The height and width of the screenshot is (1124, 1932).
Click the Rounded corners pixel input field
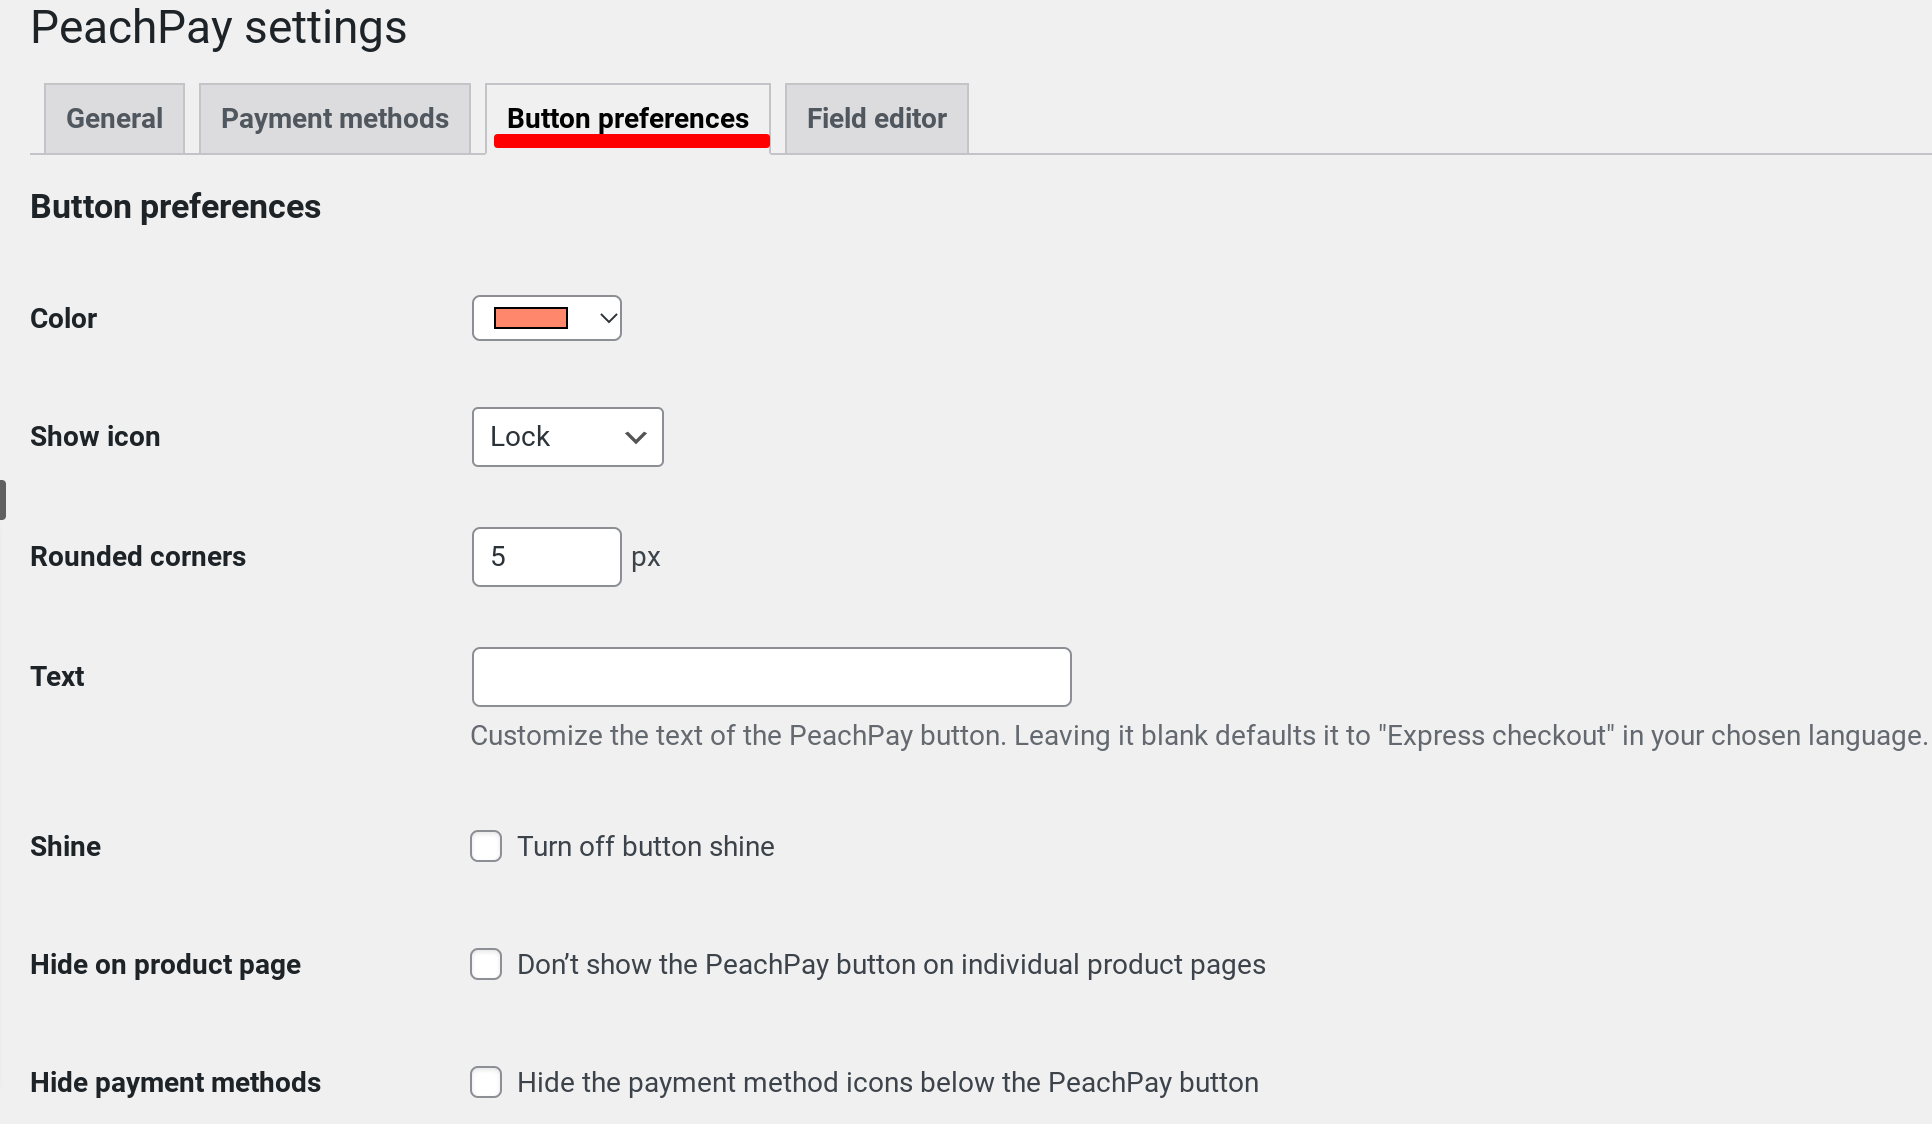(546, 557)
